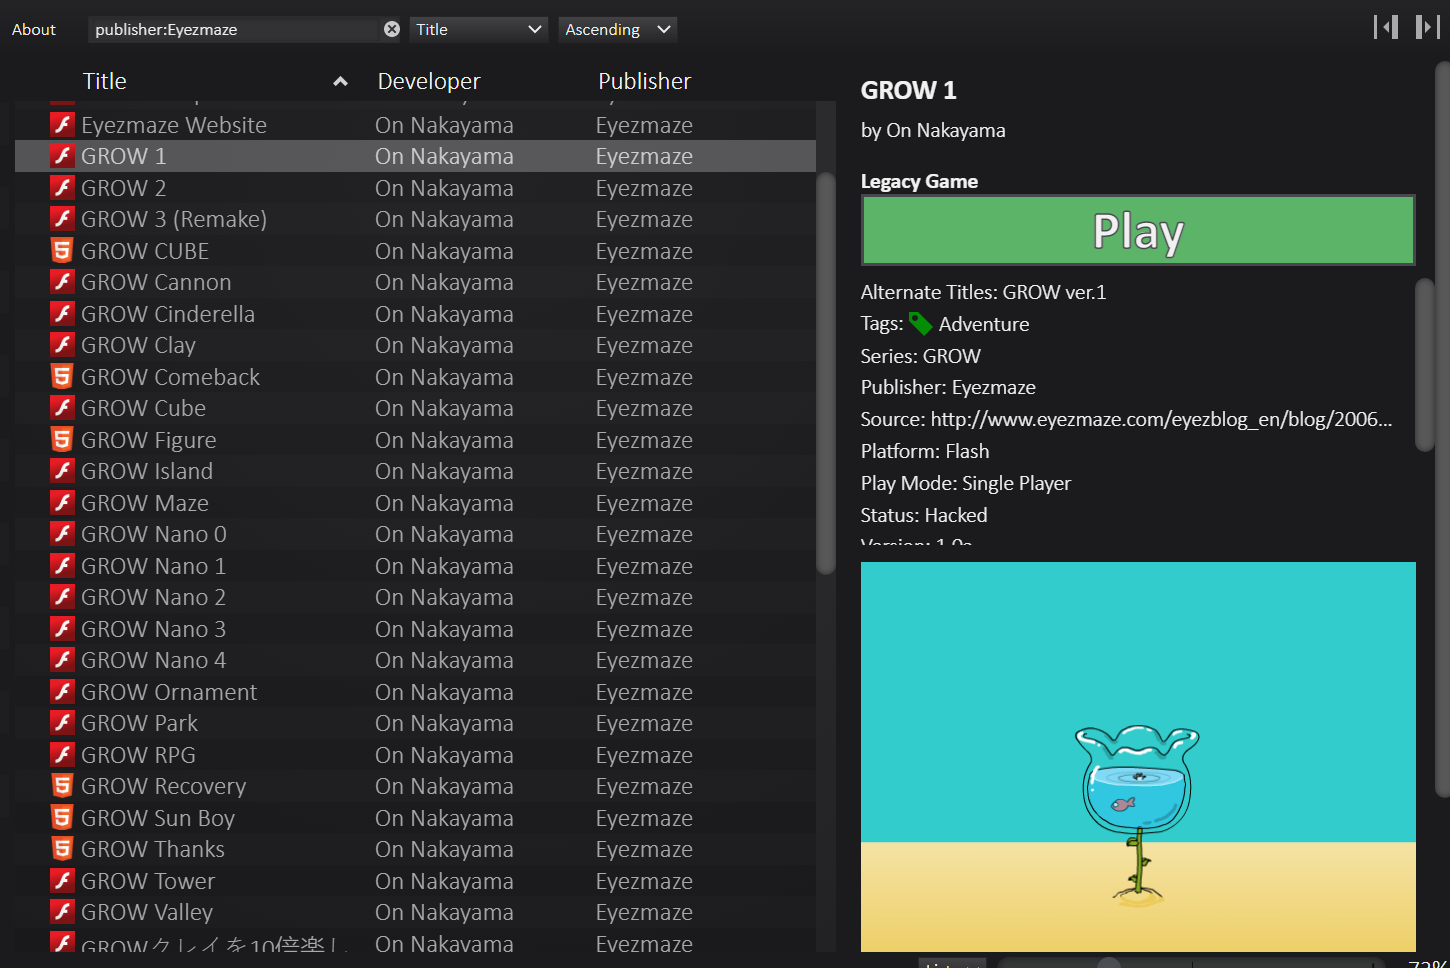Click the Flash icon for Eyezmaze Website
The image size is (1450, 968).
(62, 125)
